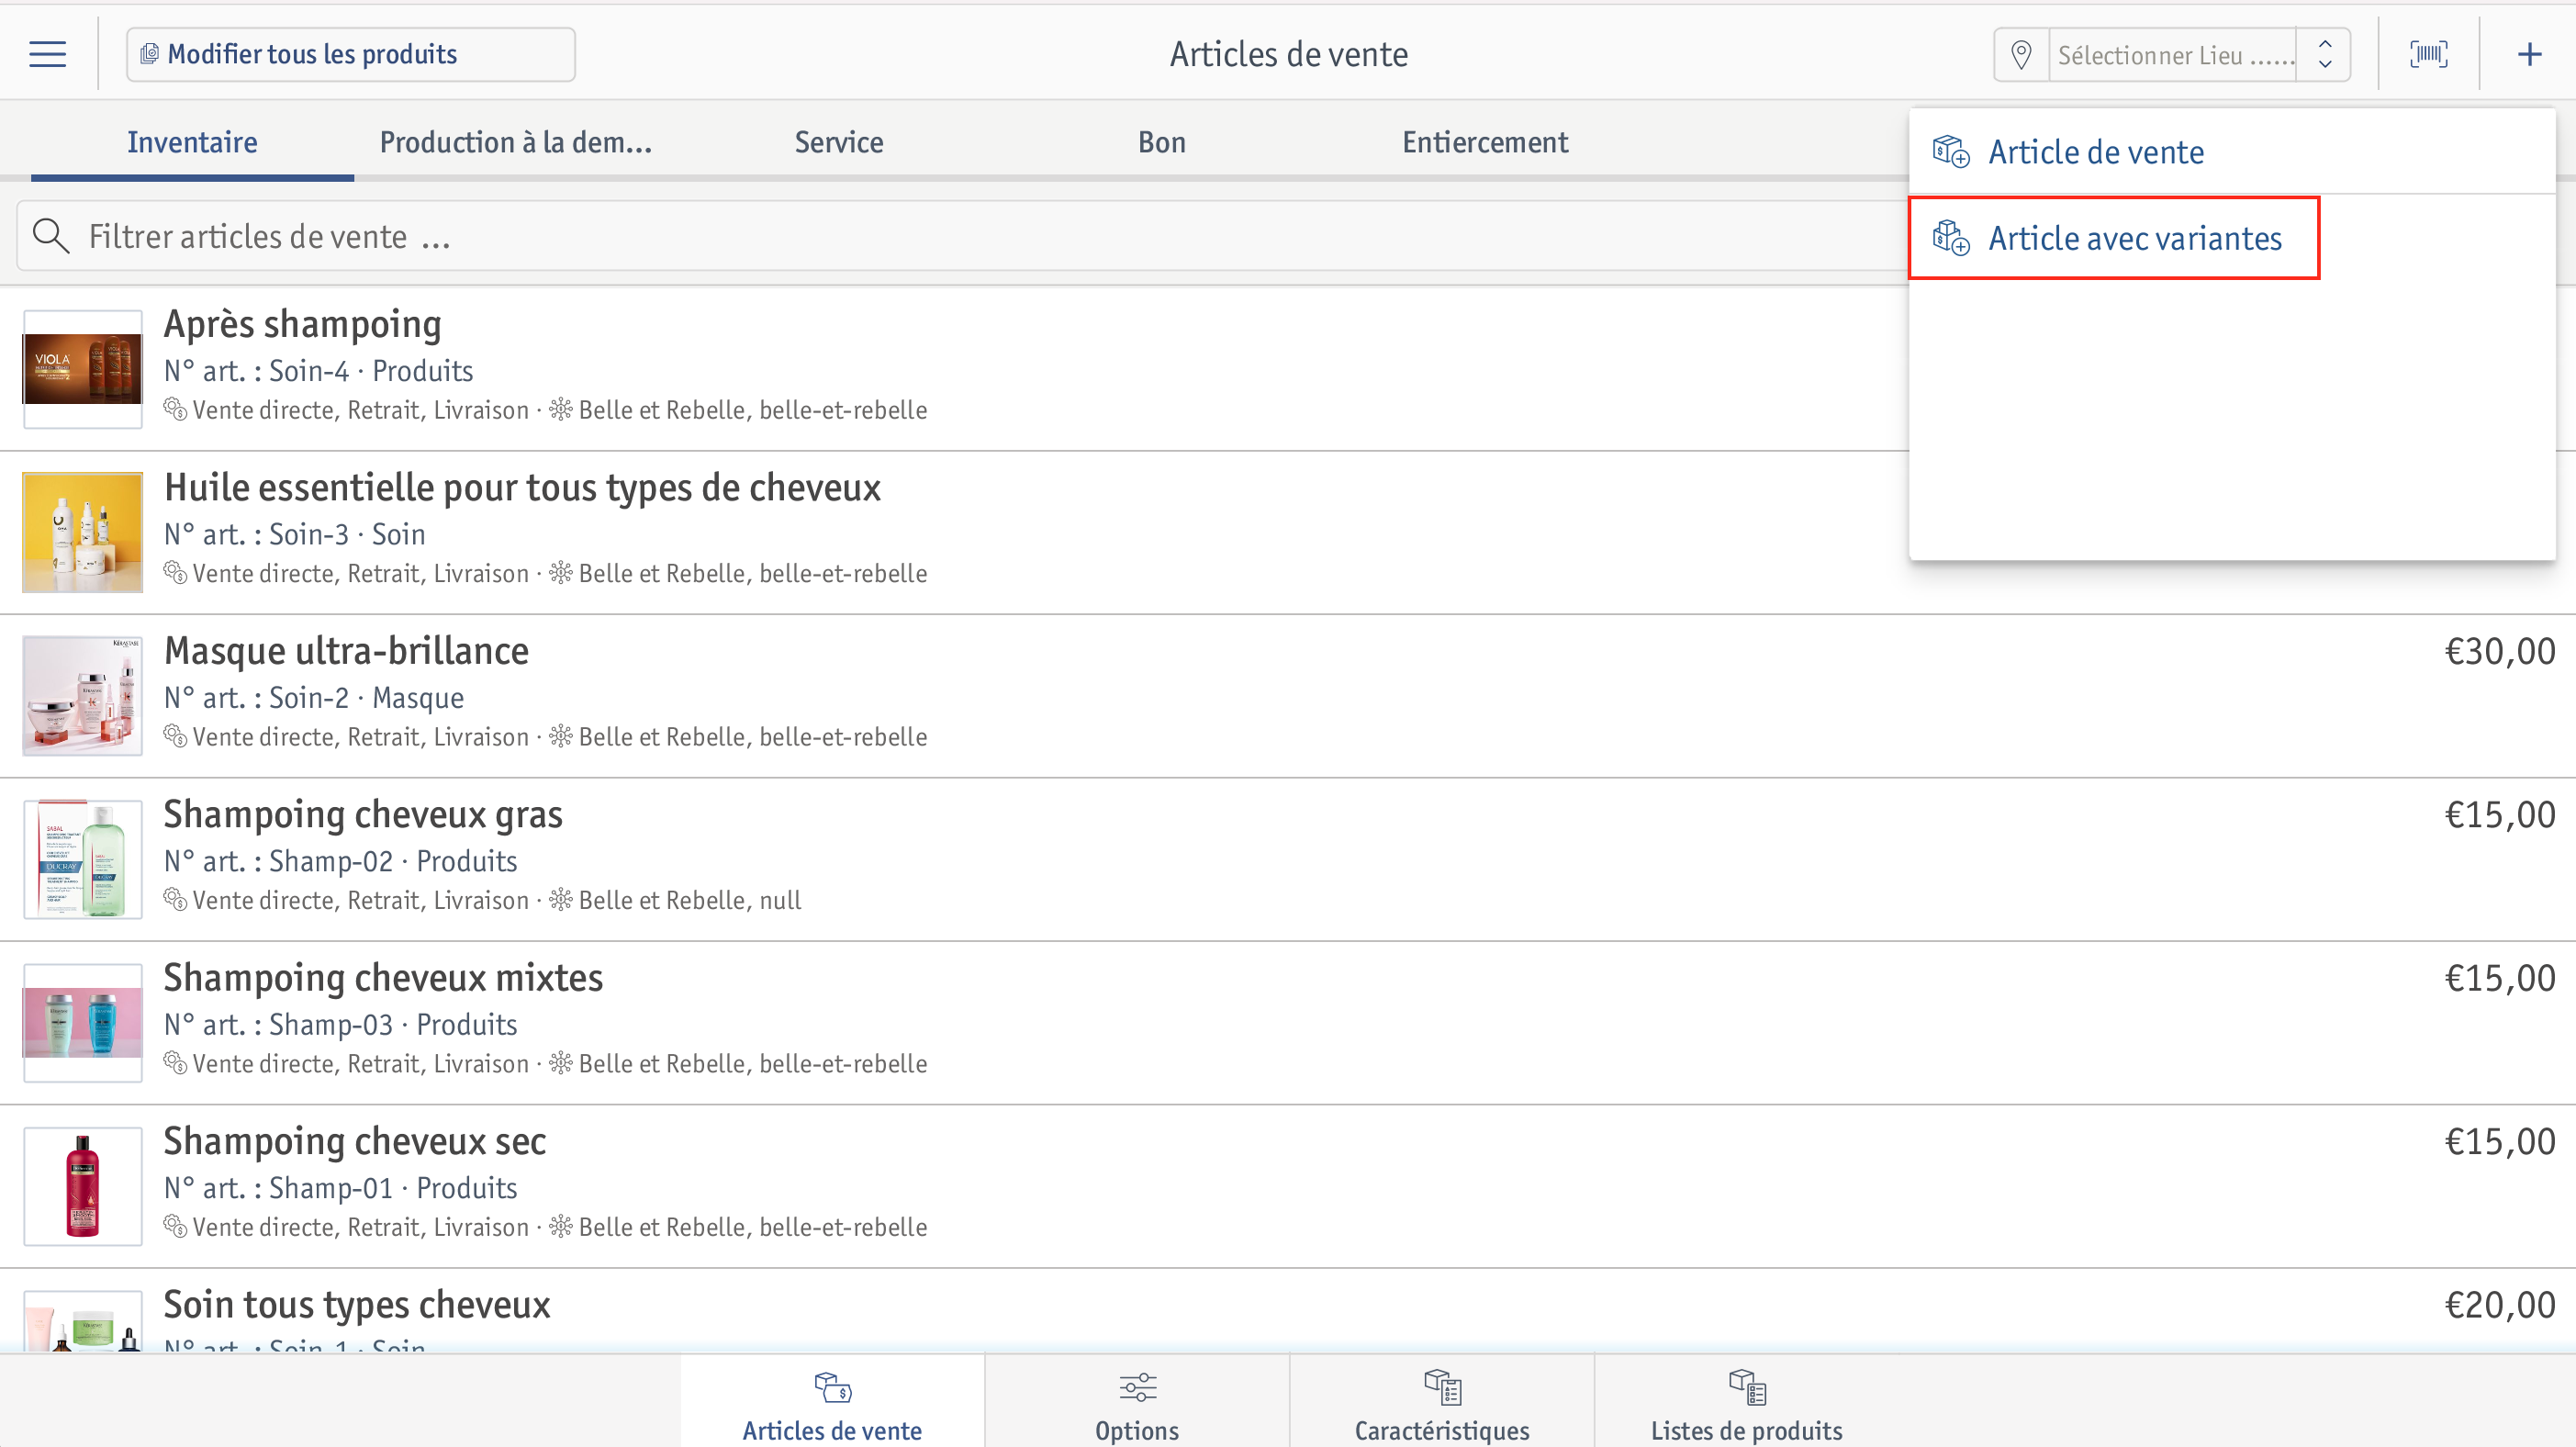
Task: Click location icon in Shampoing cheveux gras row
Action: coord(561,899)
